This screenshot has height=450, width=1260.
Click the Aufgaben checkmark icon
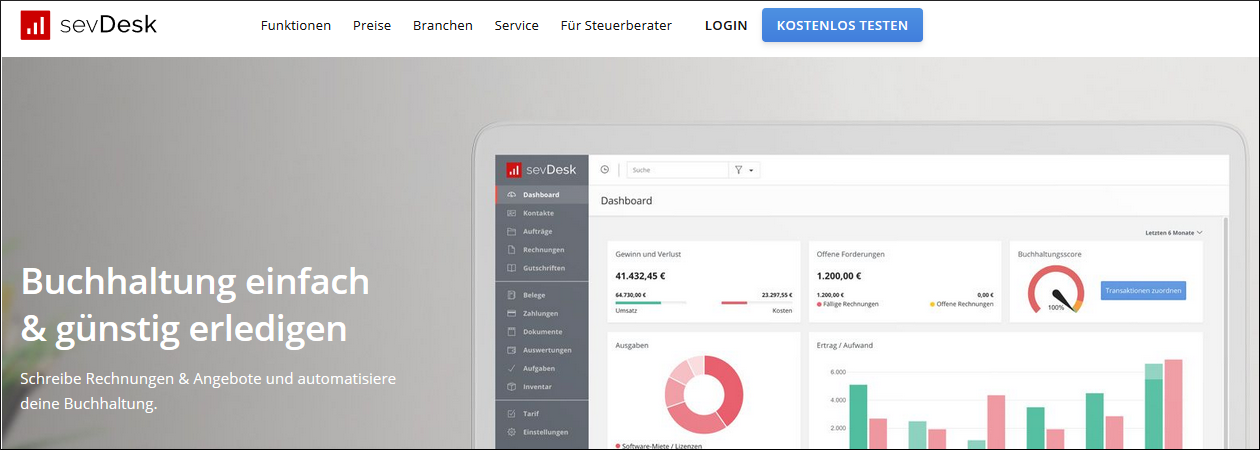pos(511,368)
